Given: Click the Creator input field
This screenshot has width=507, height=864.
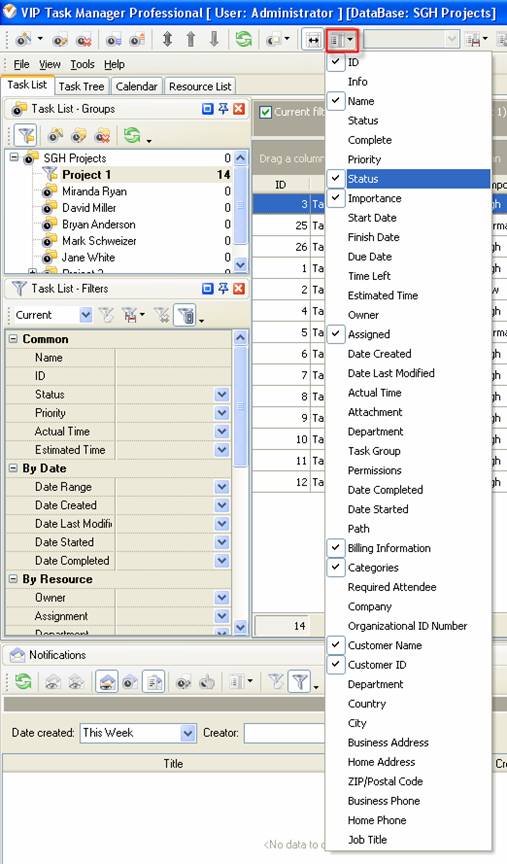Looking at the screenshot, I should point(284,733).
